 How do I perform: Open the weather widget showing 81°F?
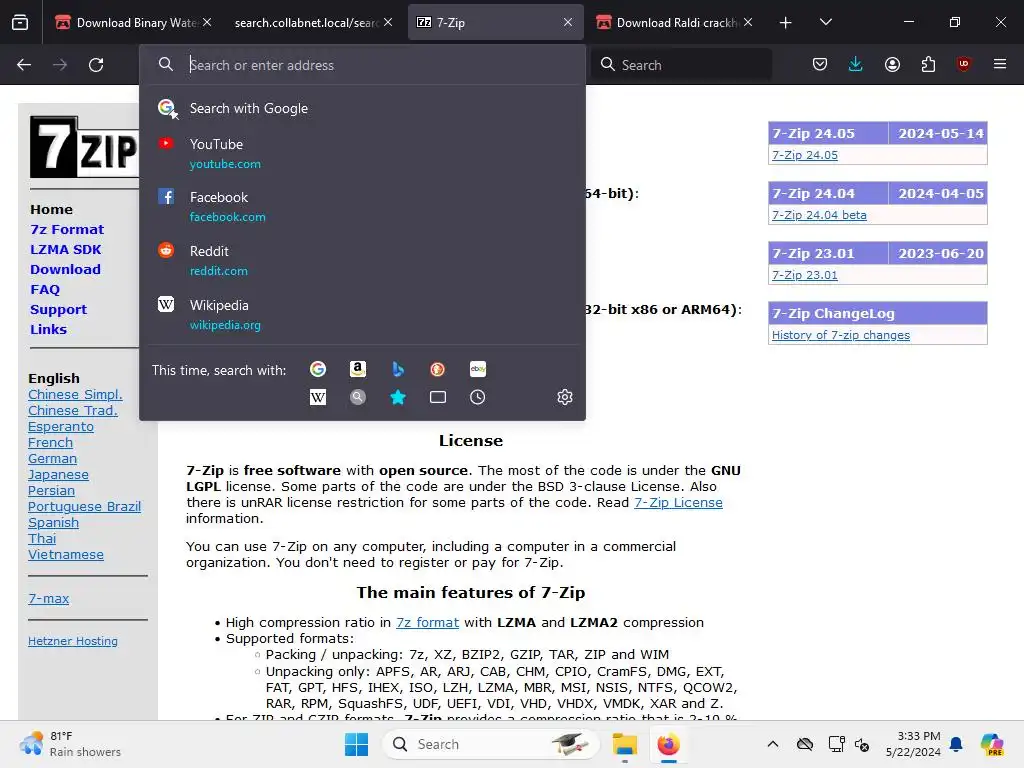69,744
